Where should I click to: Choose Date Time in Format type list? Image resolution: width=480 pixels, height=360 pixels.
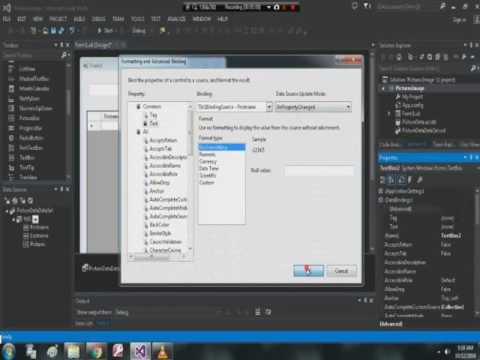click(x=209, y=168)
